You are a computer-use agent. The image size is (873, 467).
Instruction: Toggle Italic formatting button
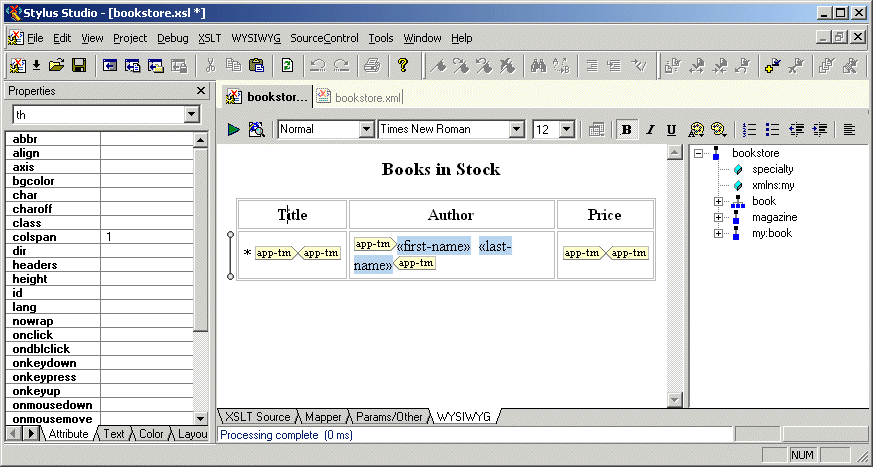(649, 129)
